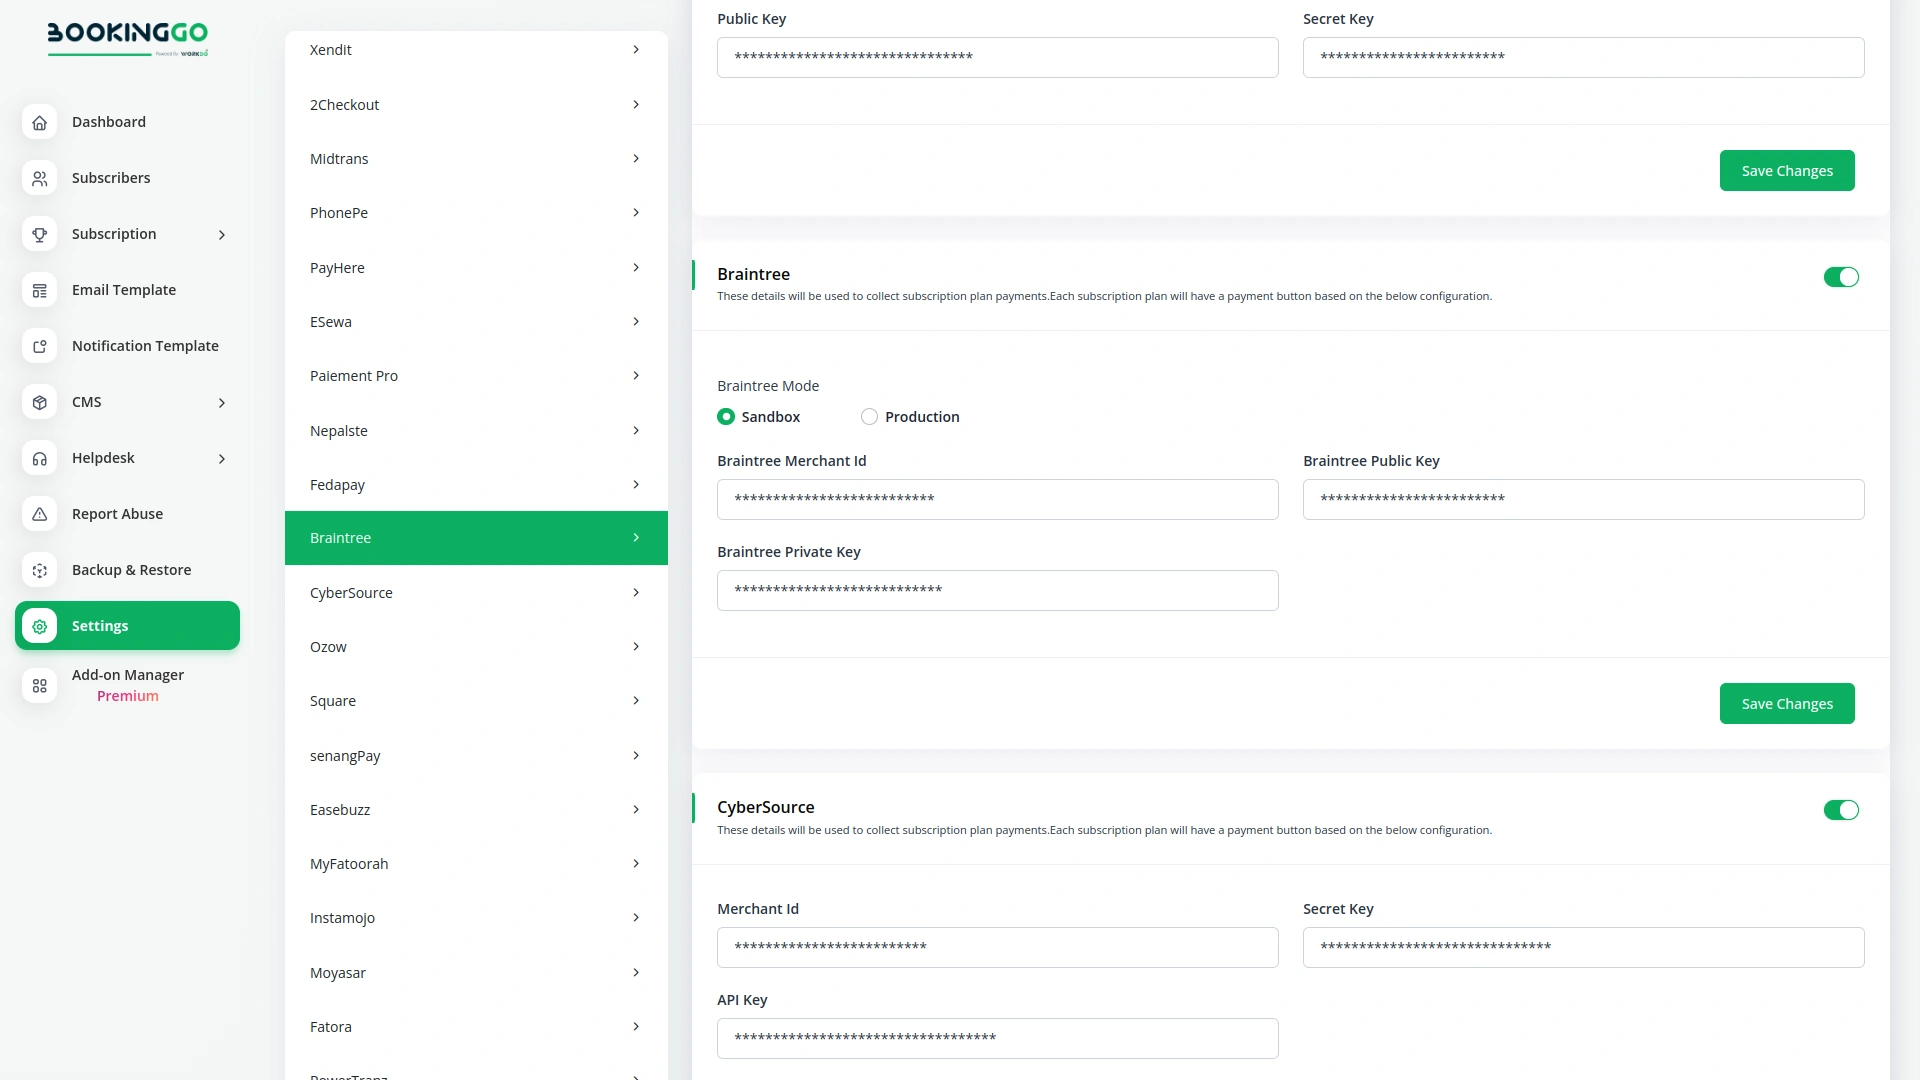Select the Report Abuse warning icon
1920x1080 pixels.
39,514
